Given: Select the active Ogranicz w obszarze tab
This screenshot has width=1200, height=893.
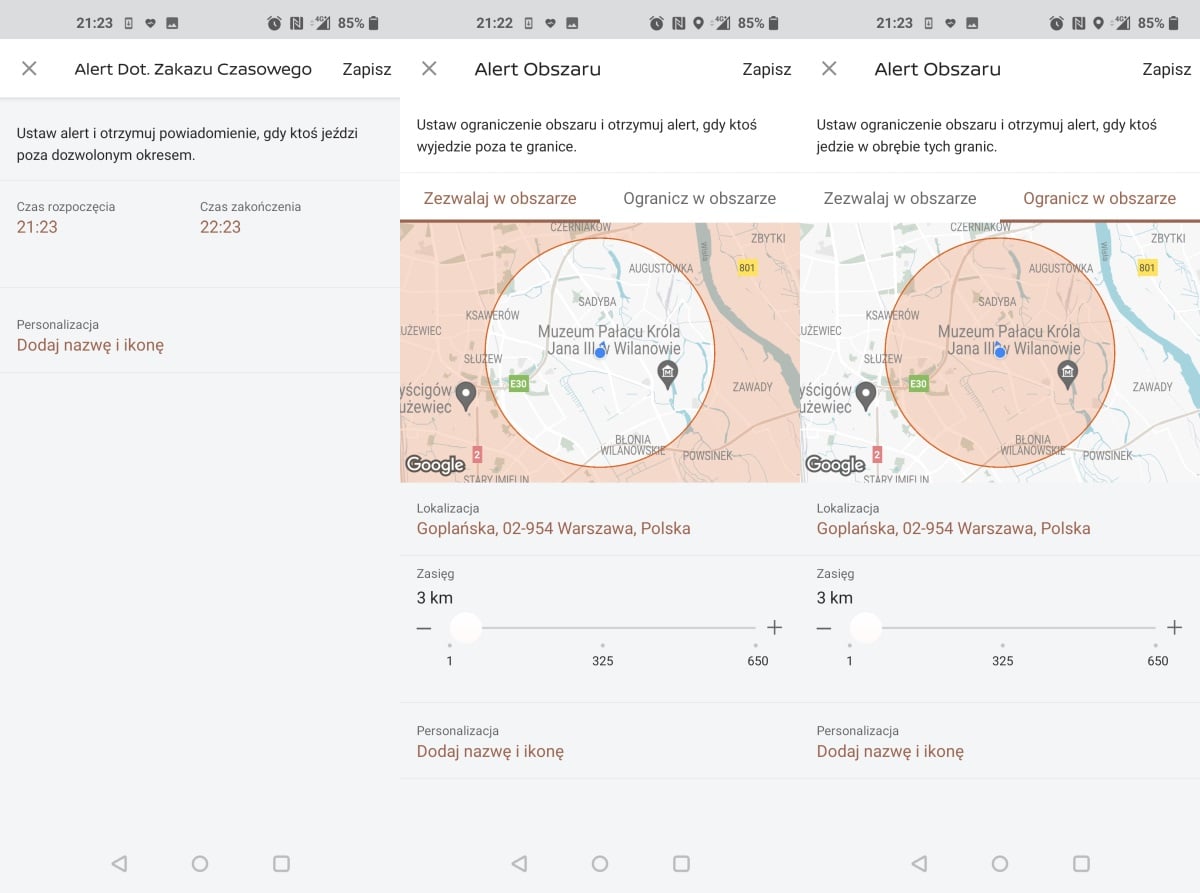Looking at the screenshot, I should tap(1099, 198).
